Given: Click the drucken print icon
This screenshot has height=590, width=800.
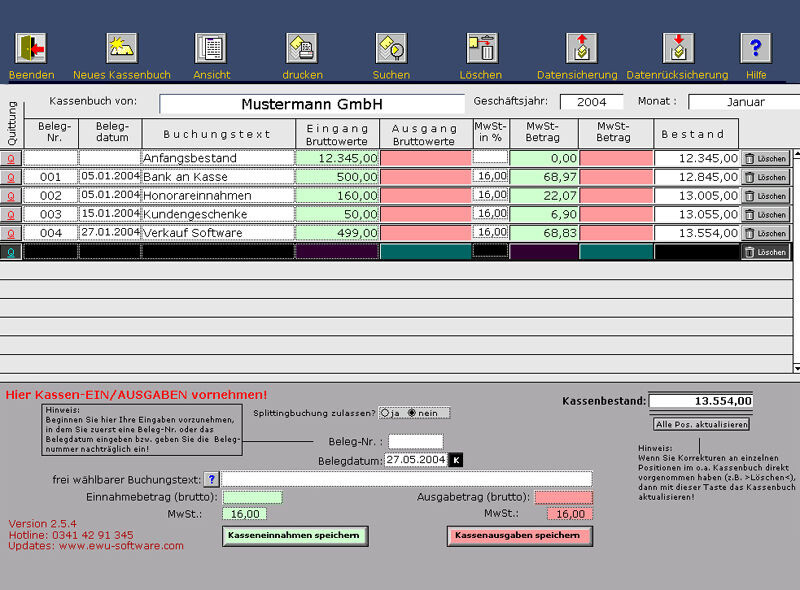Looking at the screenshot, I should tap(302, 48).
